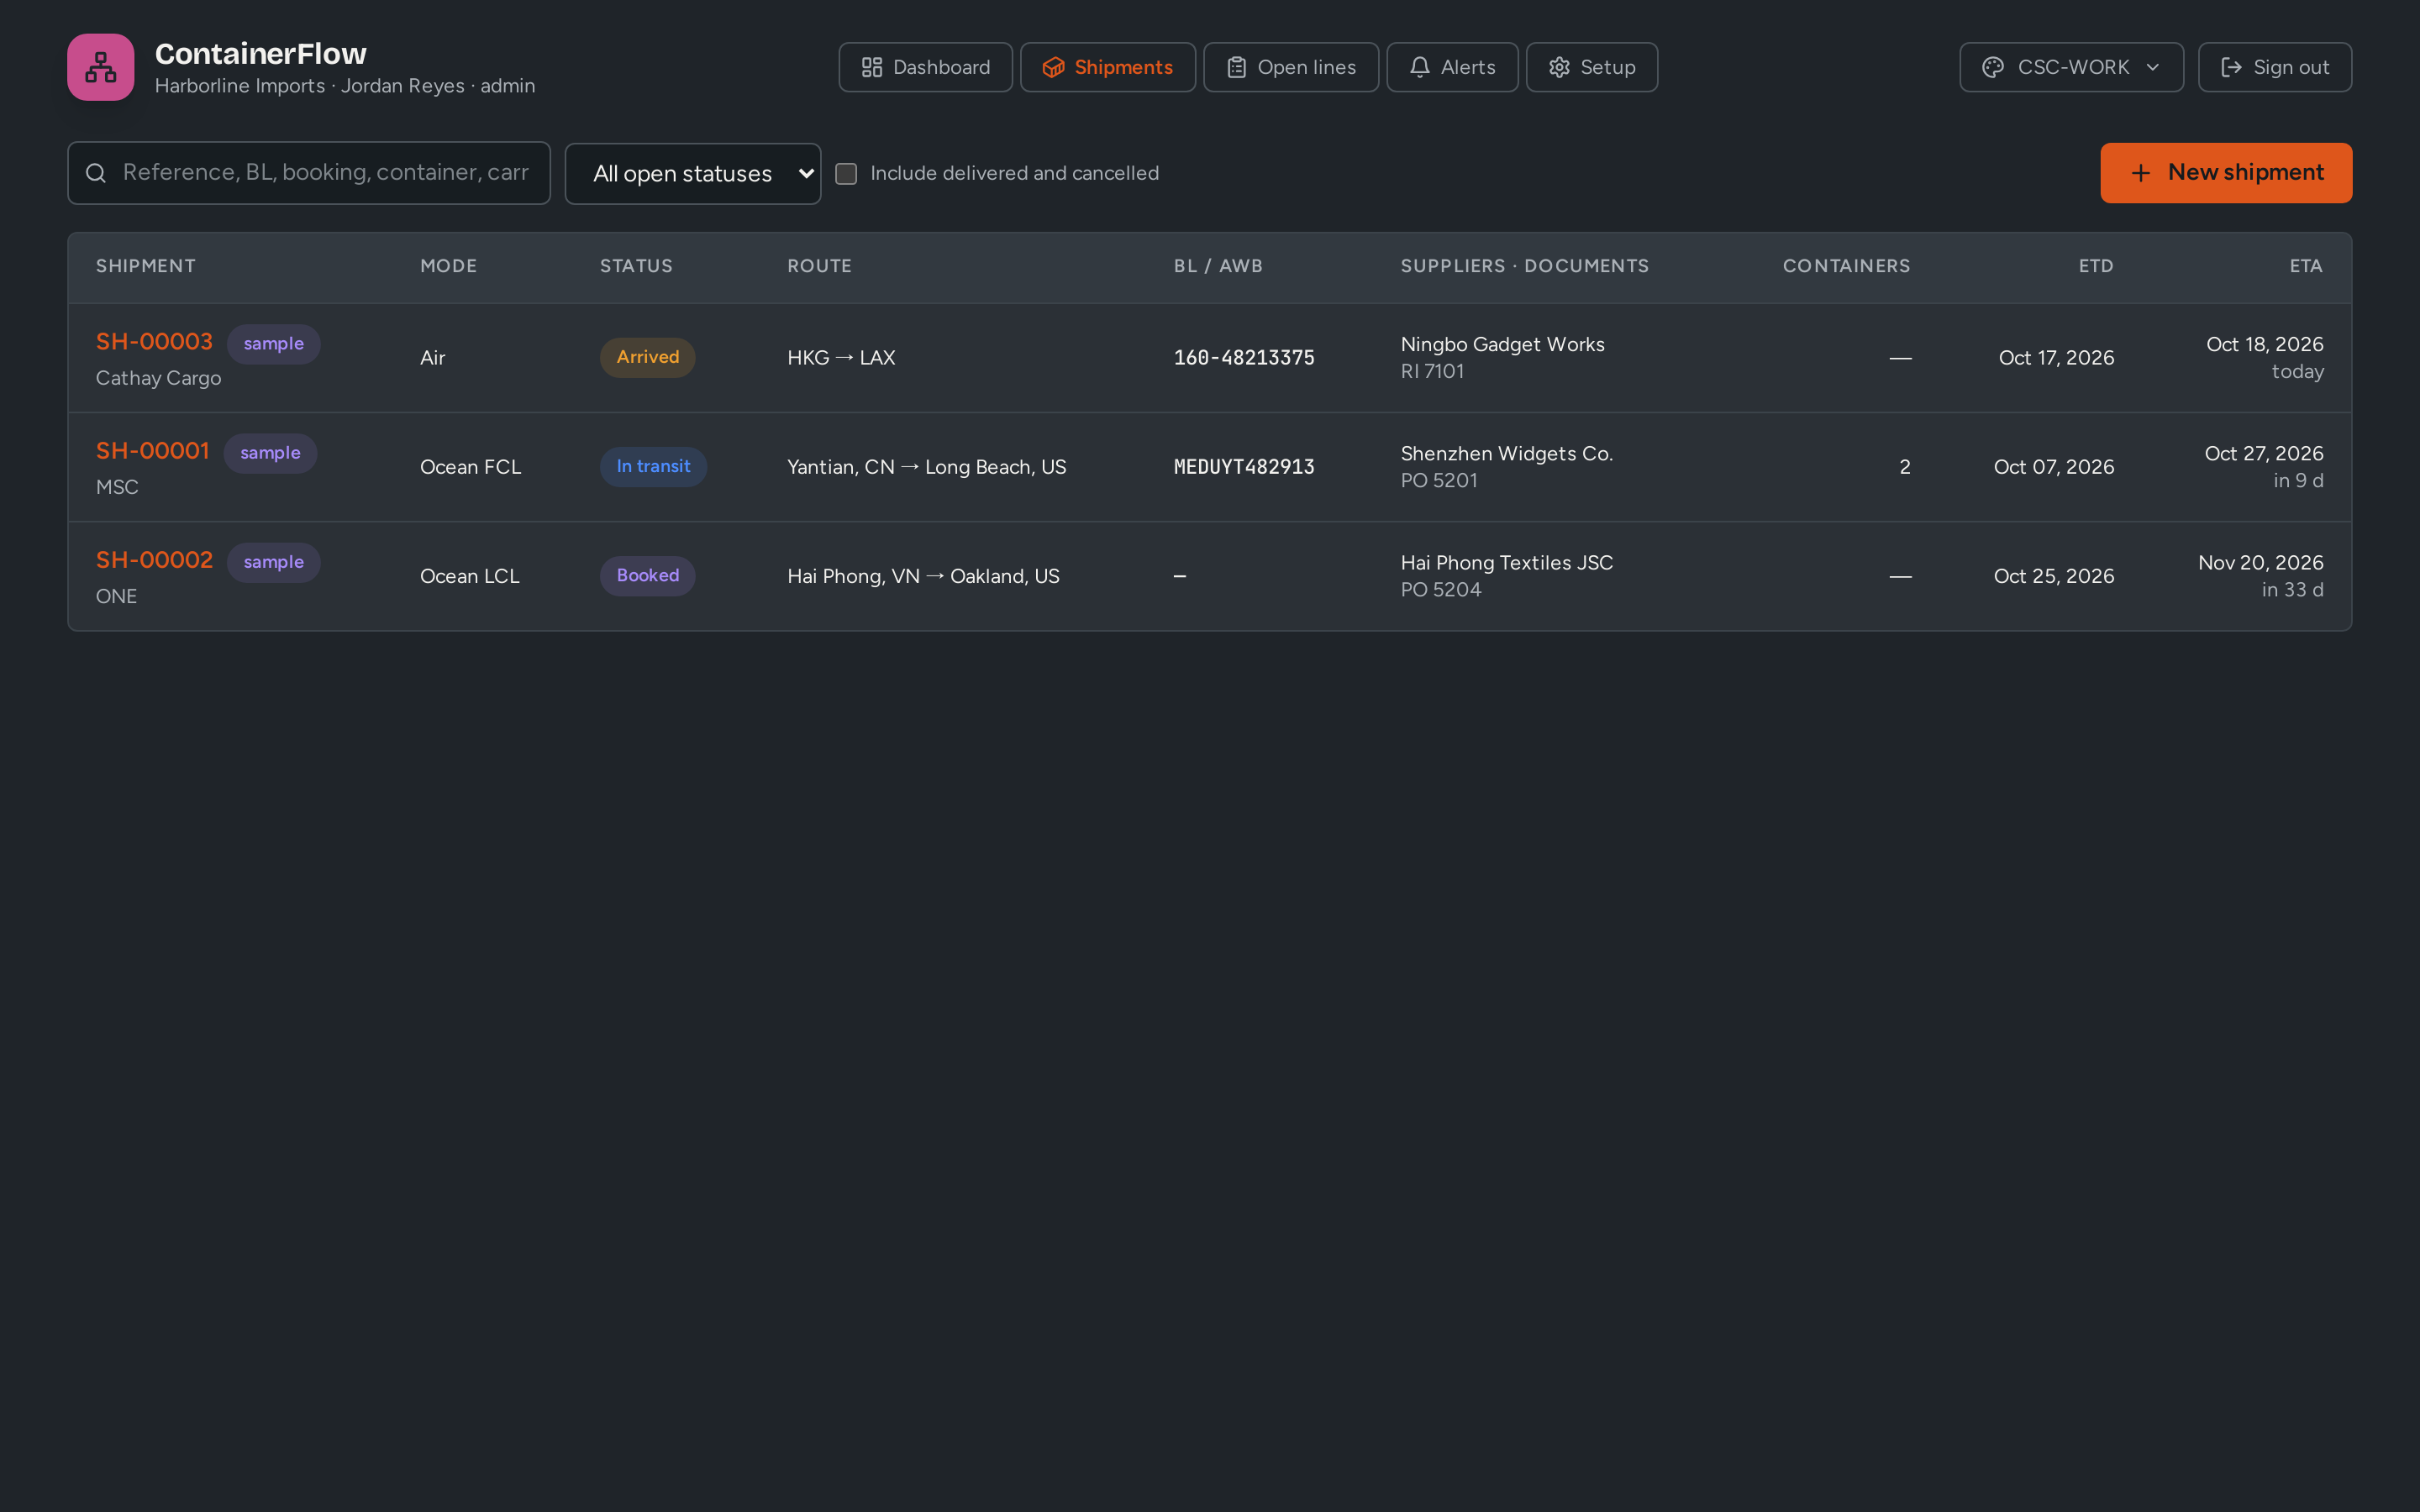
Task: Open shipment SH-00003
Action: tap(154, 341)
